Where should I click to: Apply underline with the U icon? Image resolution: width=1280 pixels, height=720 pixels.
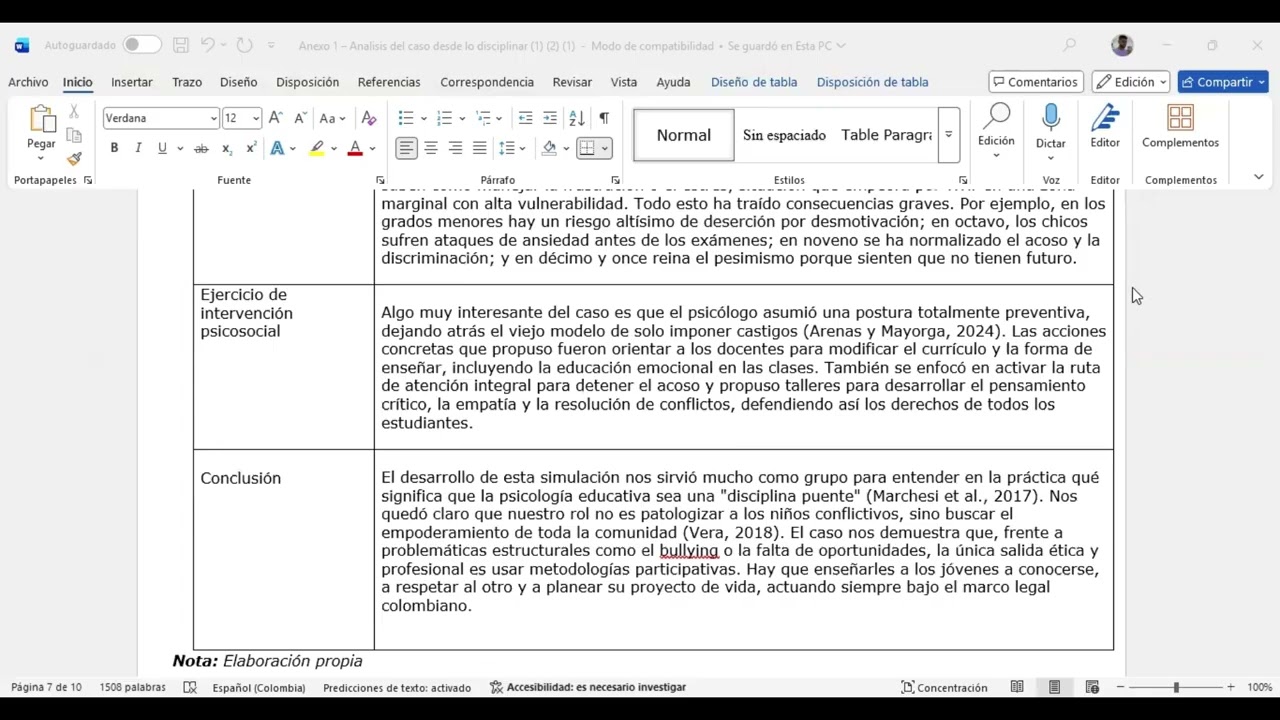click(162, 148)
